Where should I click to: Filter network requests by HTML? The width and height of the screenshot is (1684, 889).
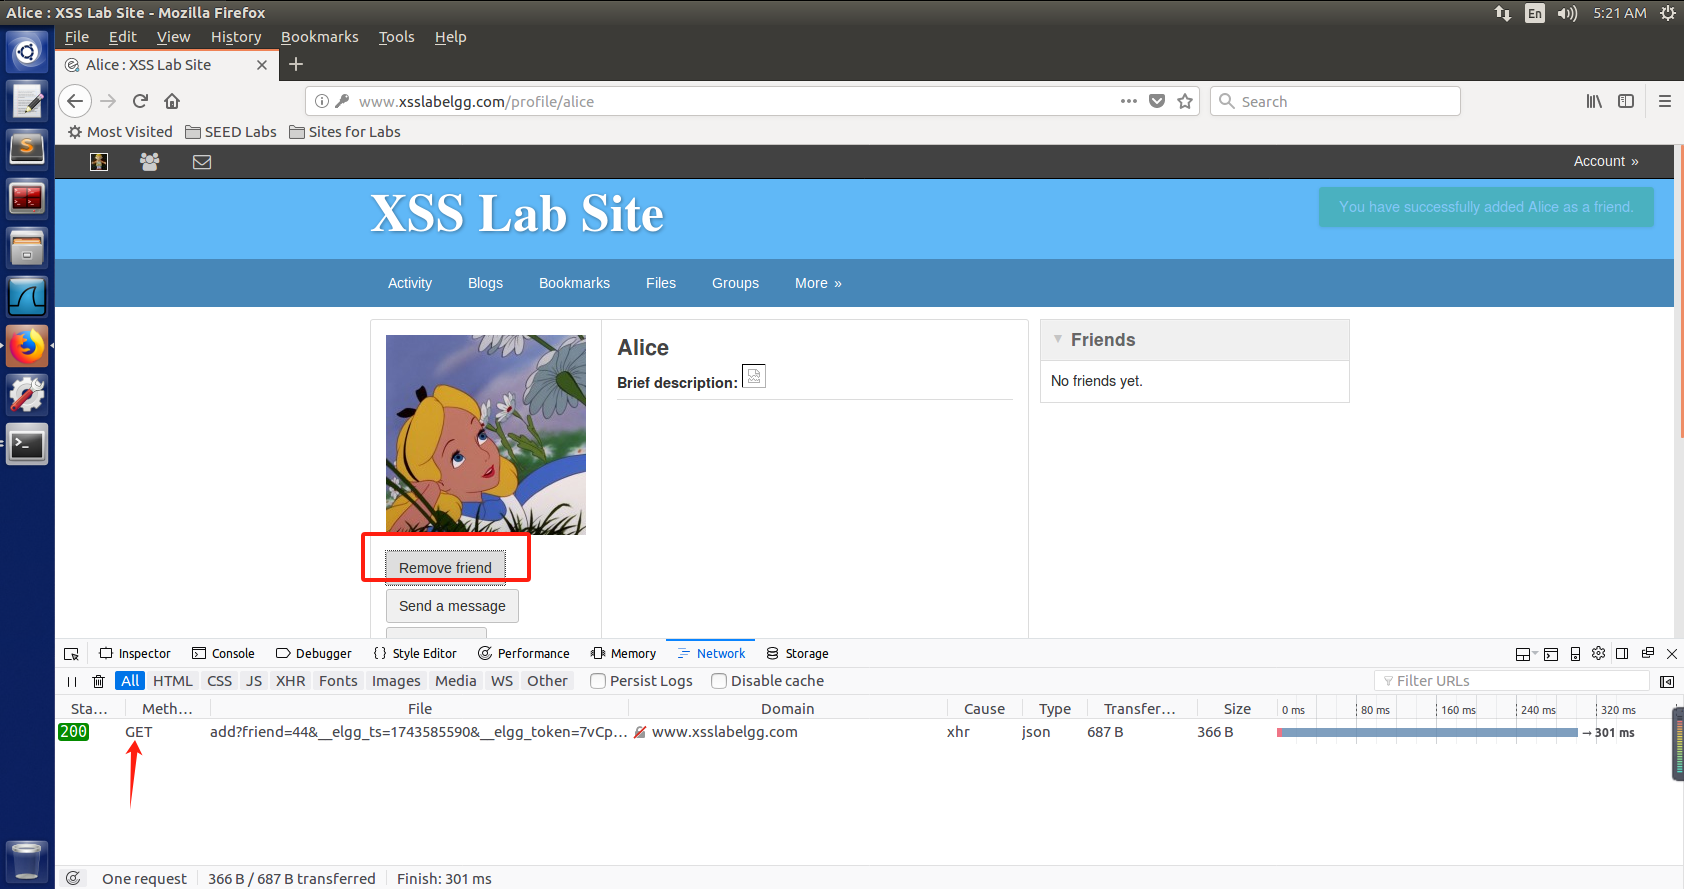click(x=173, y=681)
